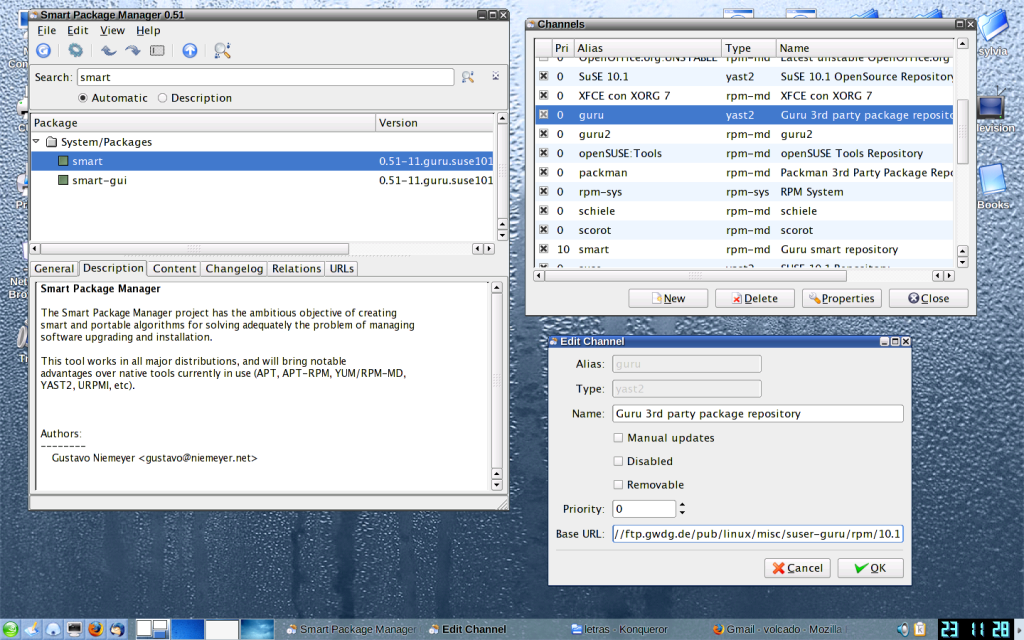1024x640 pixels.
Task: Click the green status box of smart-gui package
Action: tap(63, 180)
